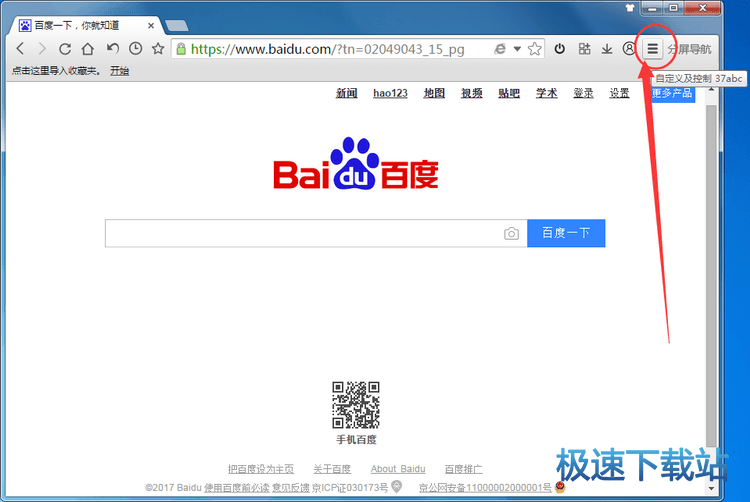Click 开始 to import favorites
The width and height of the screenshot is (750, 502).
pos(120,71)
